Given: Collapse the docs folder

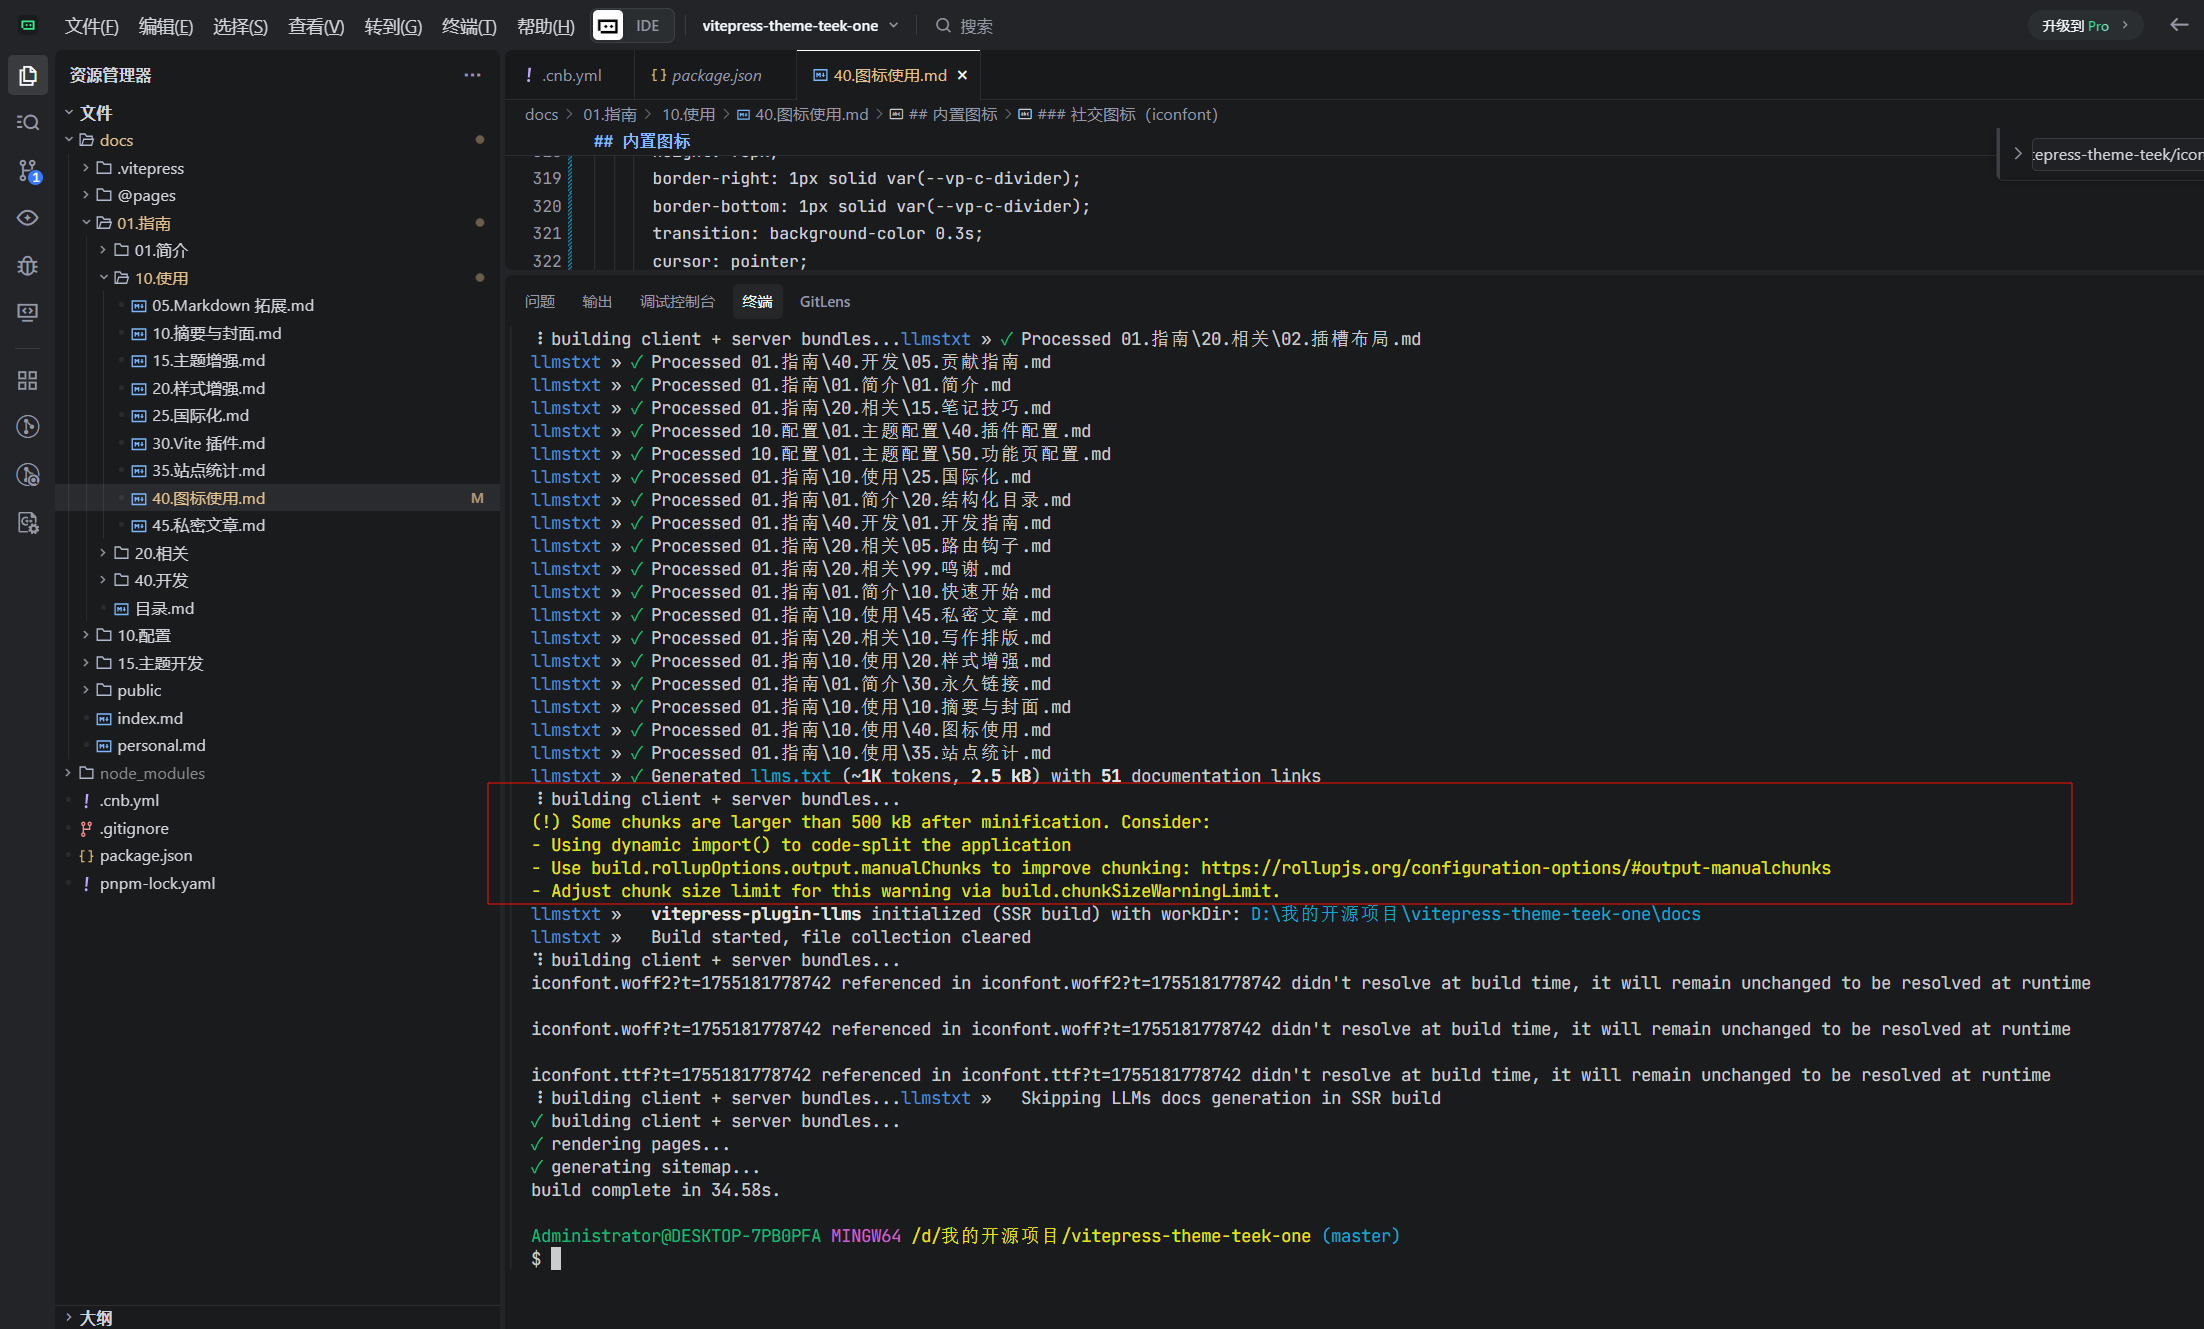Looking at the screenshot, I should coord(70,140).
